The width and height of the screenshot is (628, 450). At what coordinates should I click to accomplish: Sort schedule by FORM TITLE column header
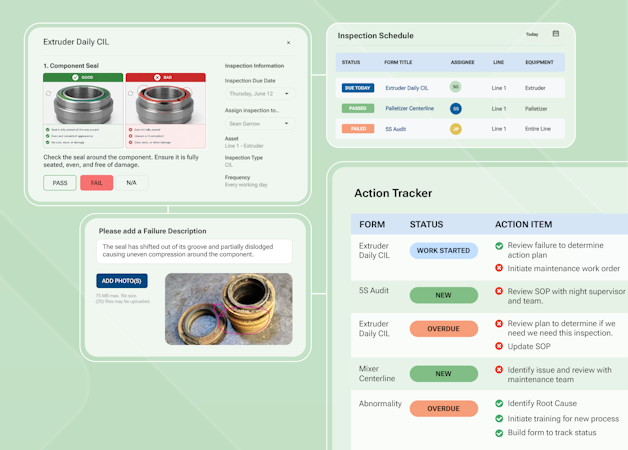tap(398, 62)
